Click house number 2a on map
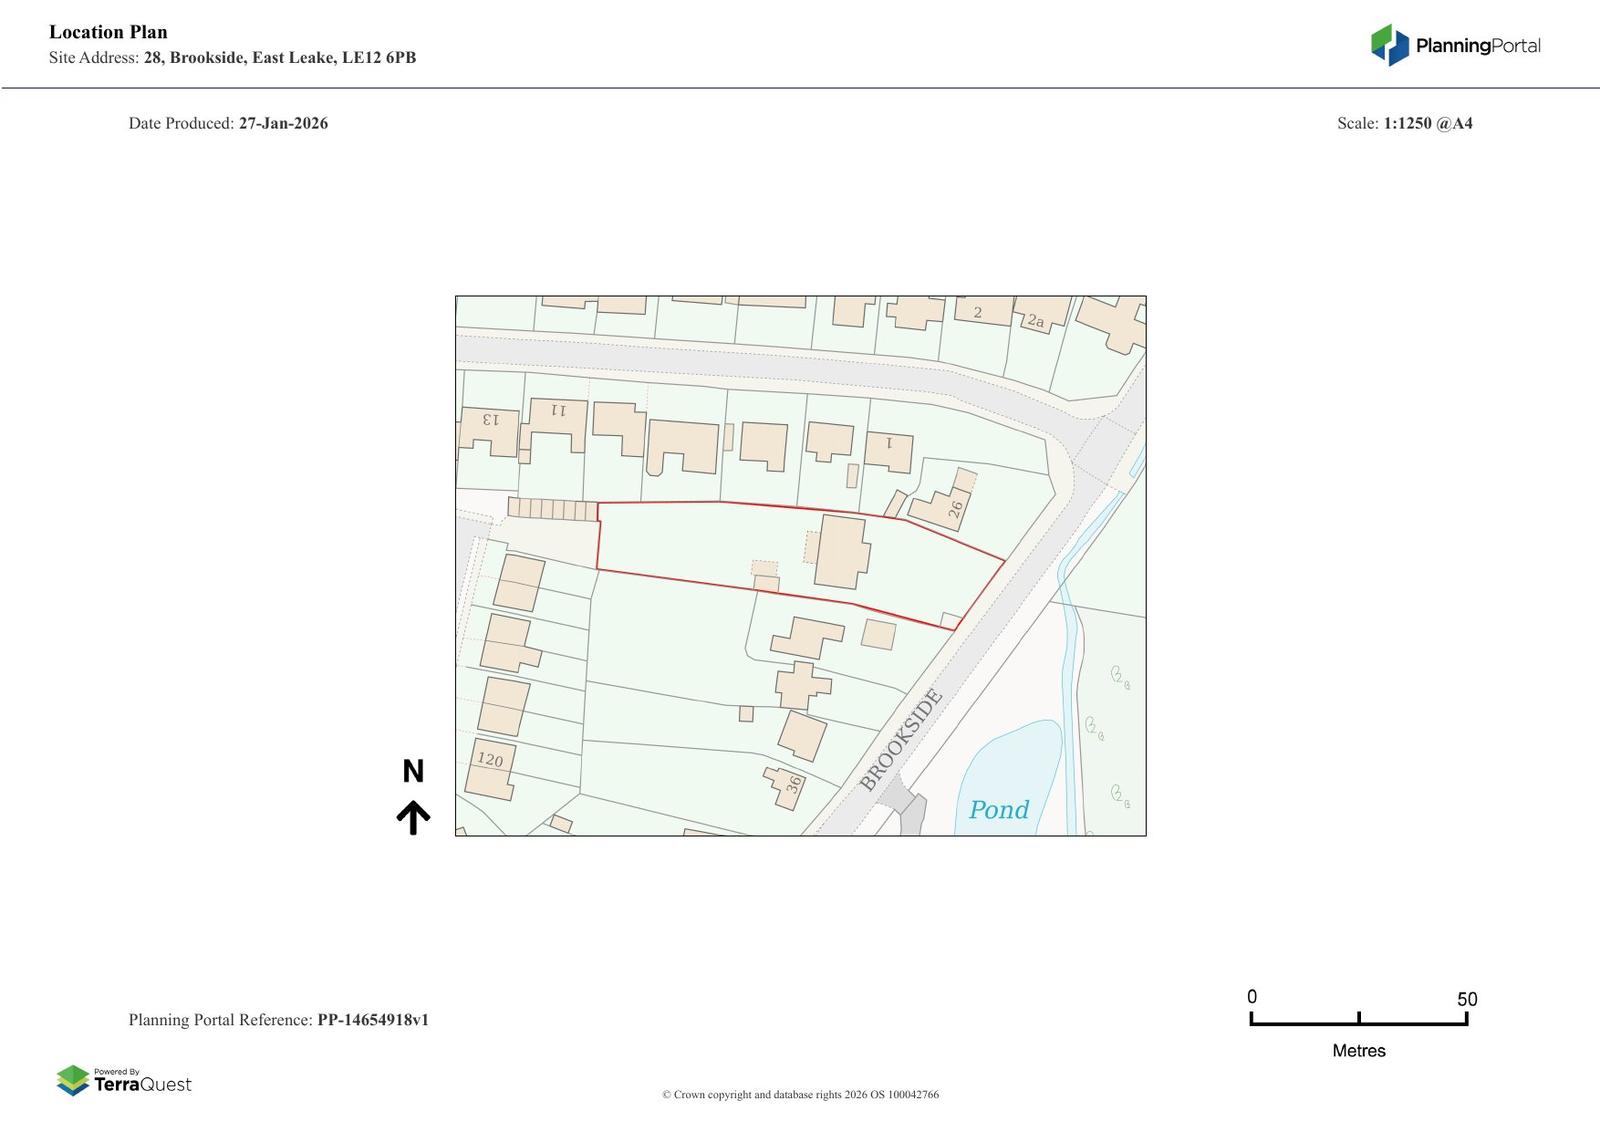 tap(1035, 321)
